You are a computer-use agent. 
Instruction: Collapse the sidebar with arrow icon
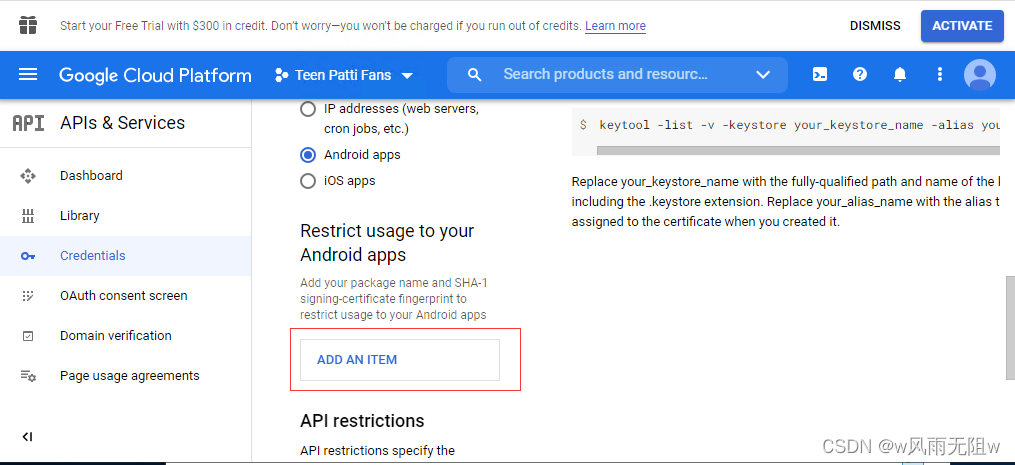[27, 436]
